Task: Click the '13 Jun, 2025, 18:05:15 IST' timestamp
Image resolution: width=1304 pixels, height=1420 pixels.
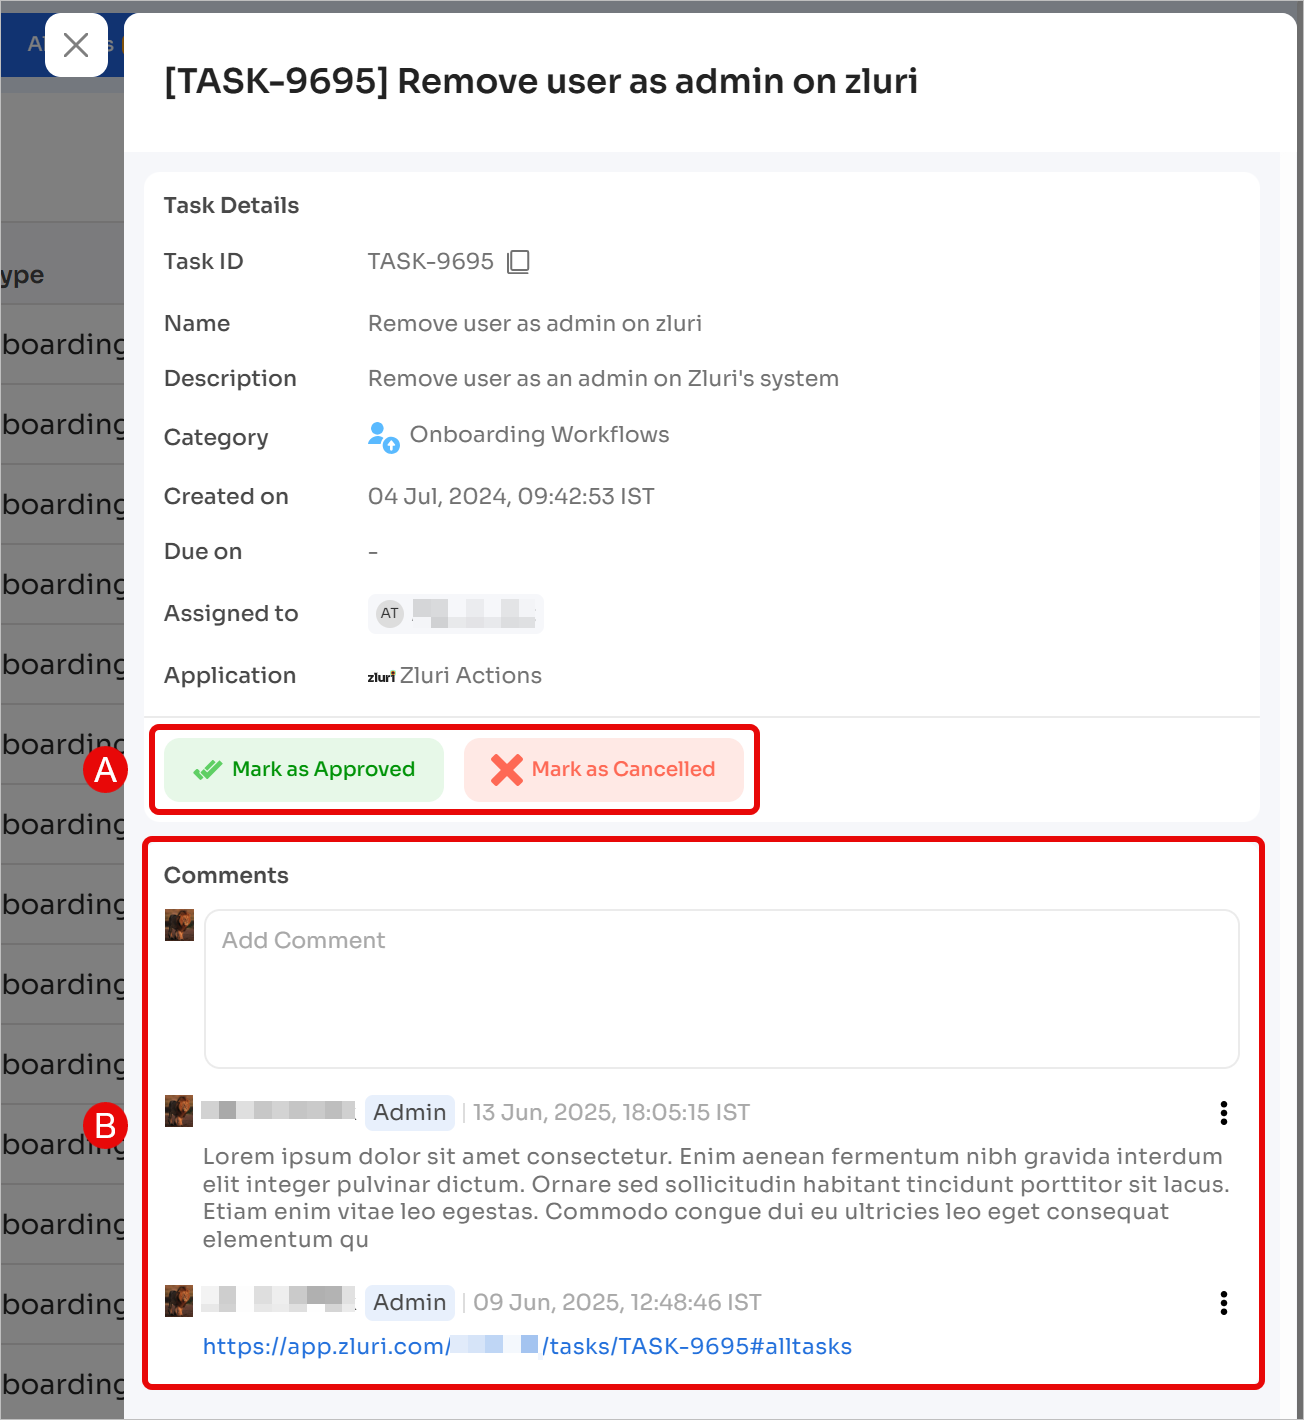Action: click(x=611, y=1112)
